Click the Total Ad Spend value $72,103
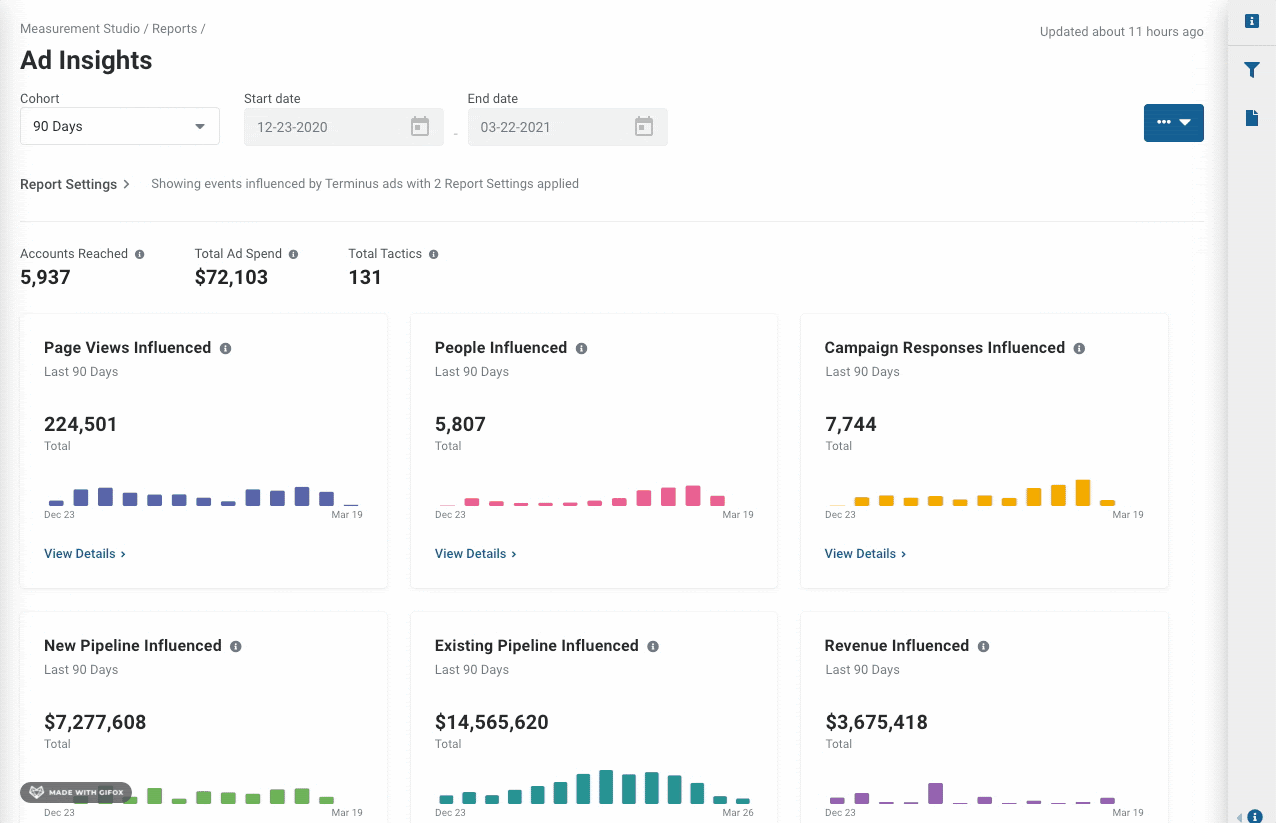Viewport: 1276px width, 823px height. point(231,277)
